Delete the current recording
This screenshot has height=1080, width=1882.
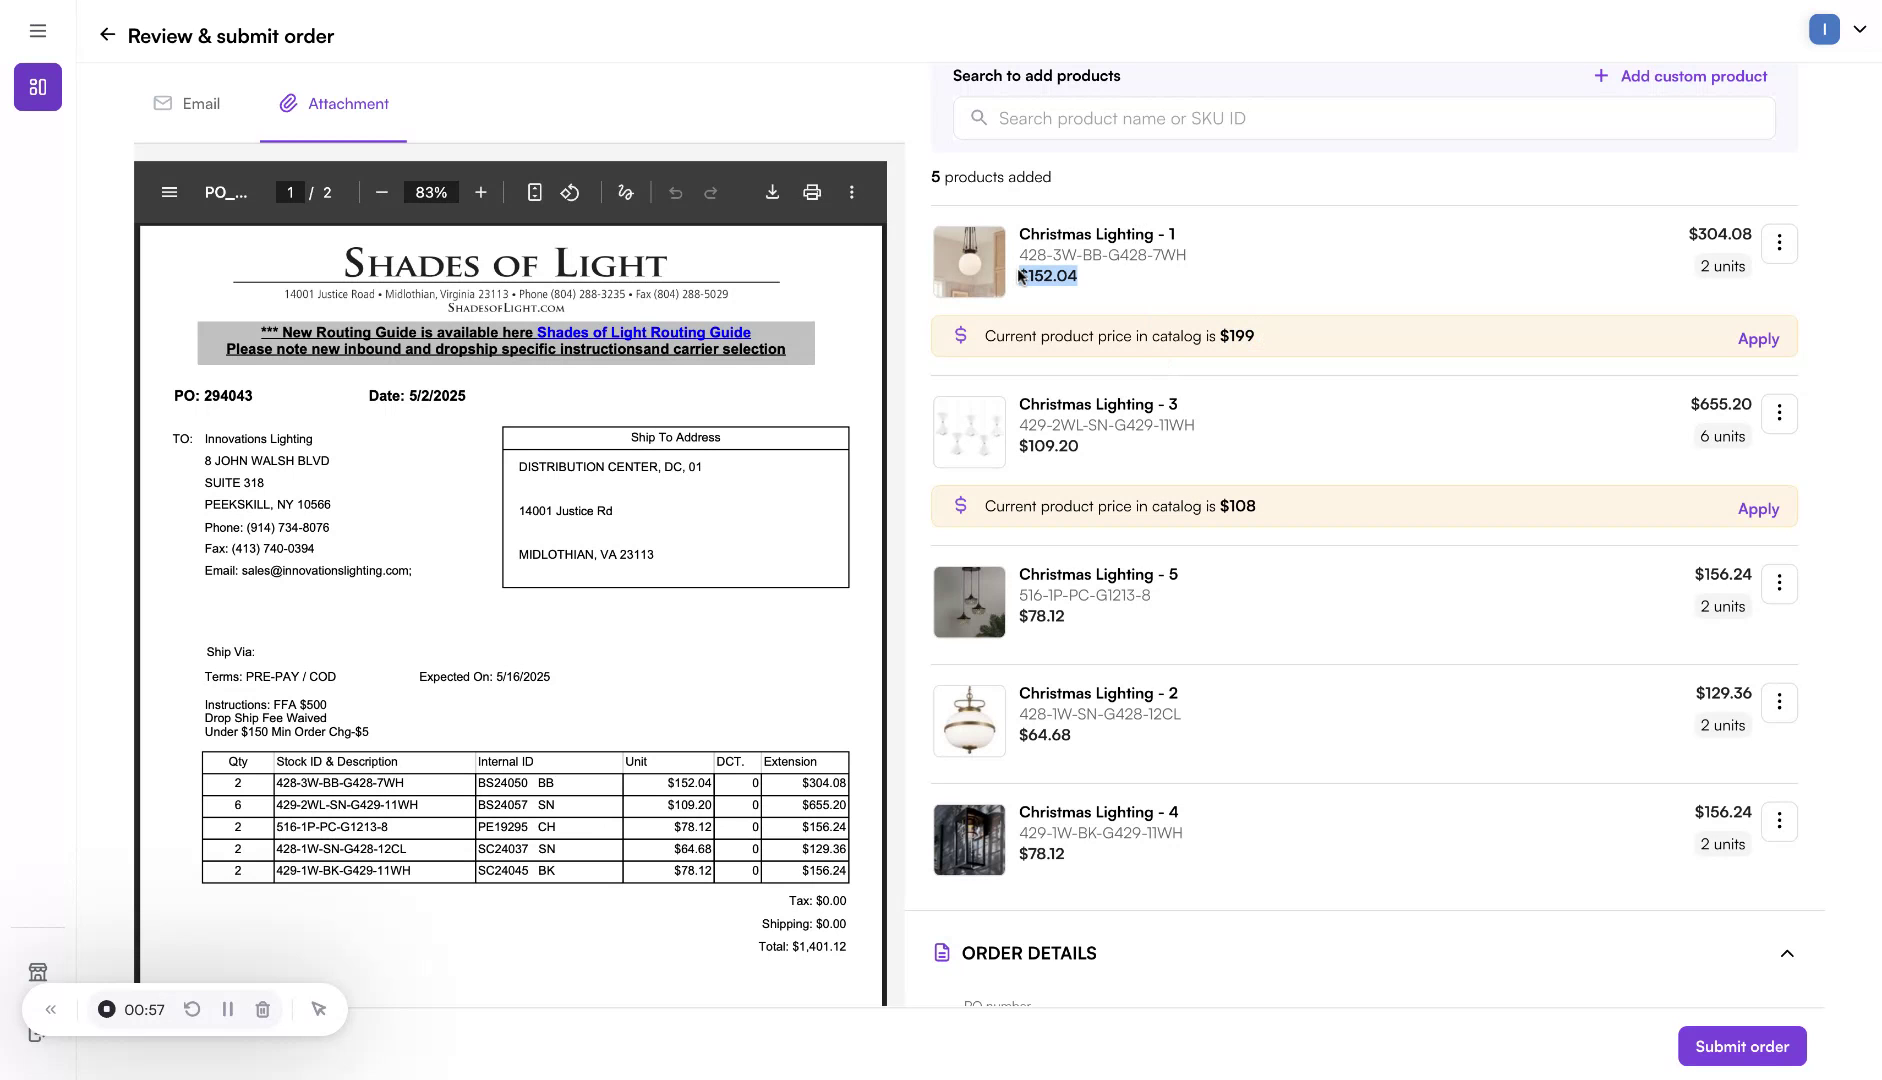263,1009
